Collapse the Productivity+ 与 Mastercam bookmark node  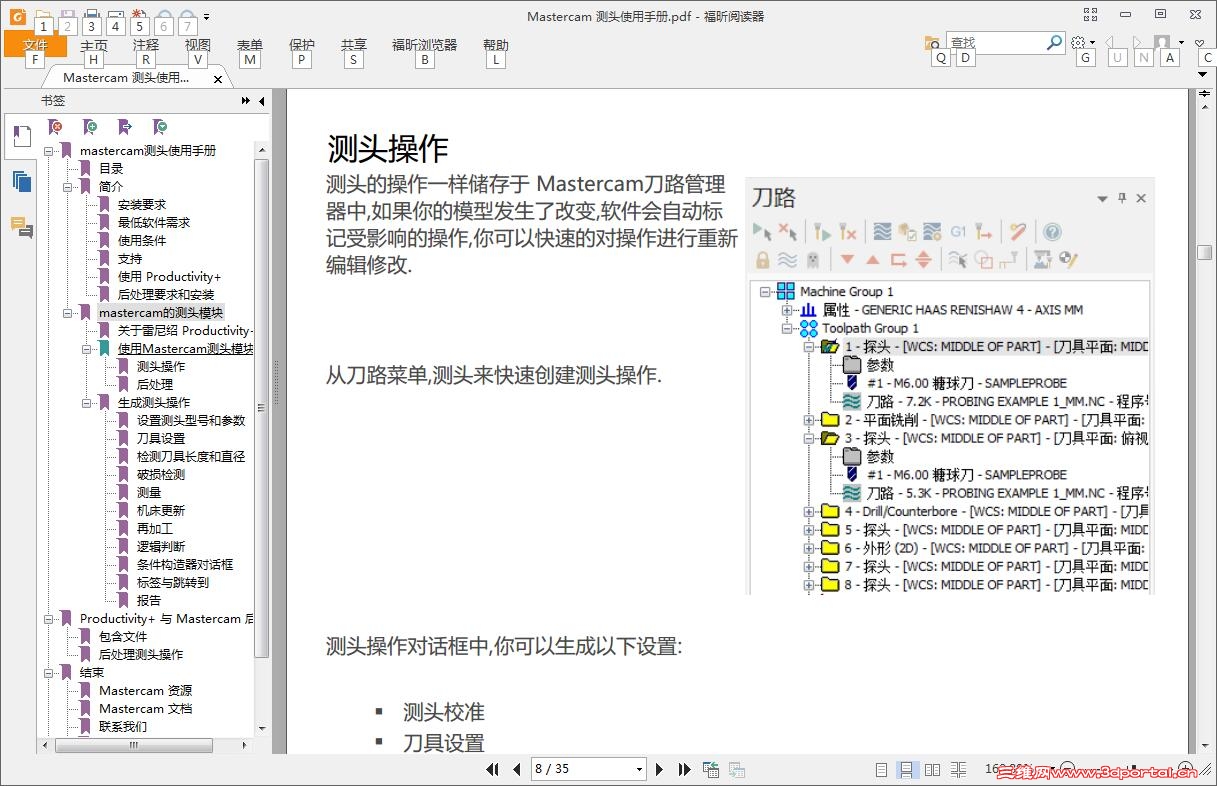tap(48, 619)
